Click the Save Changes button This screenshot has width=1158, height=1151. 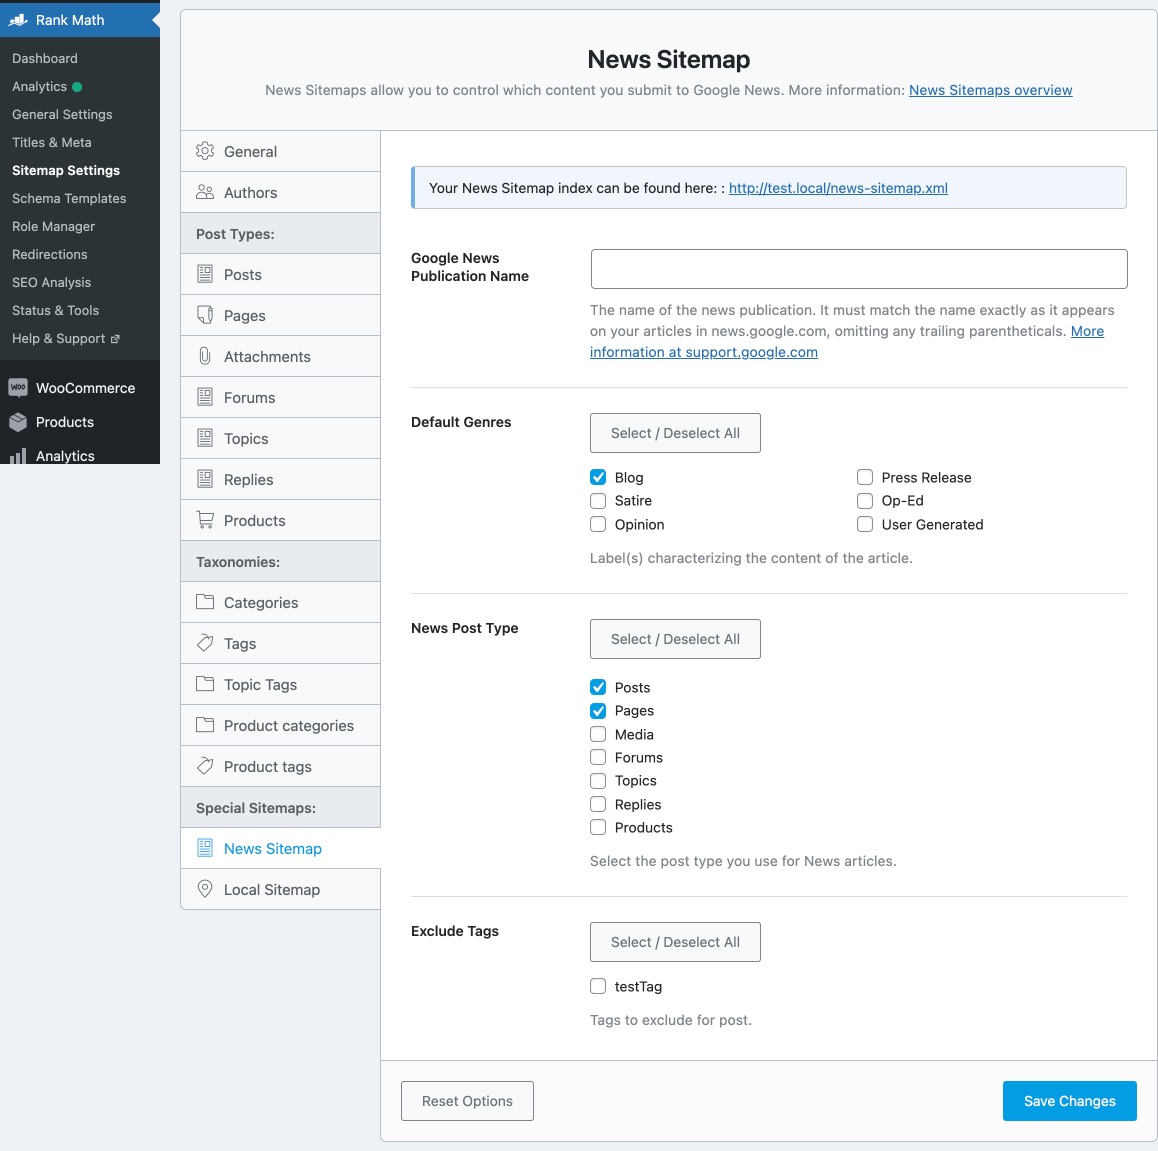1069,1101
